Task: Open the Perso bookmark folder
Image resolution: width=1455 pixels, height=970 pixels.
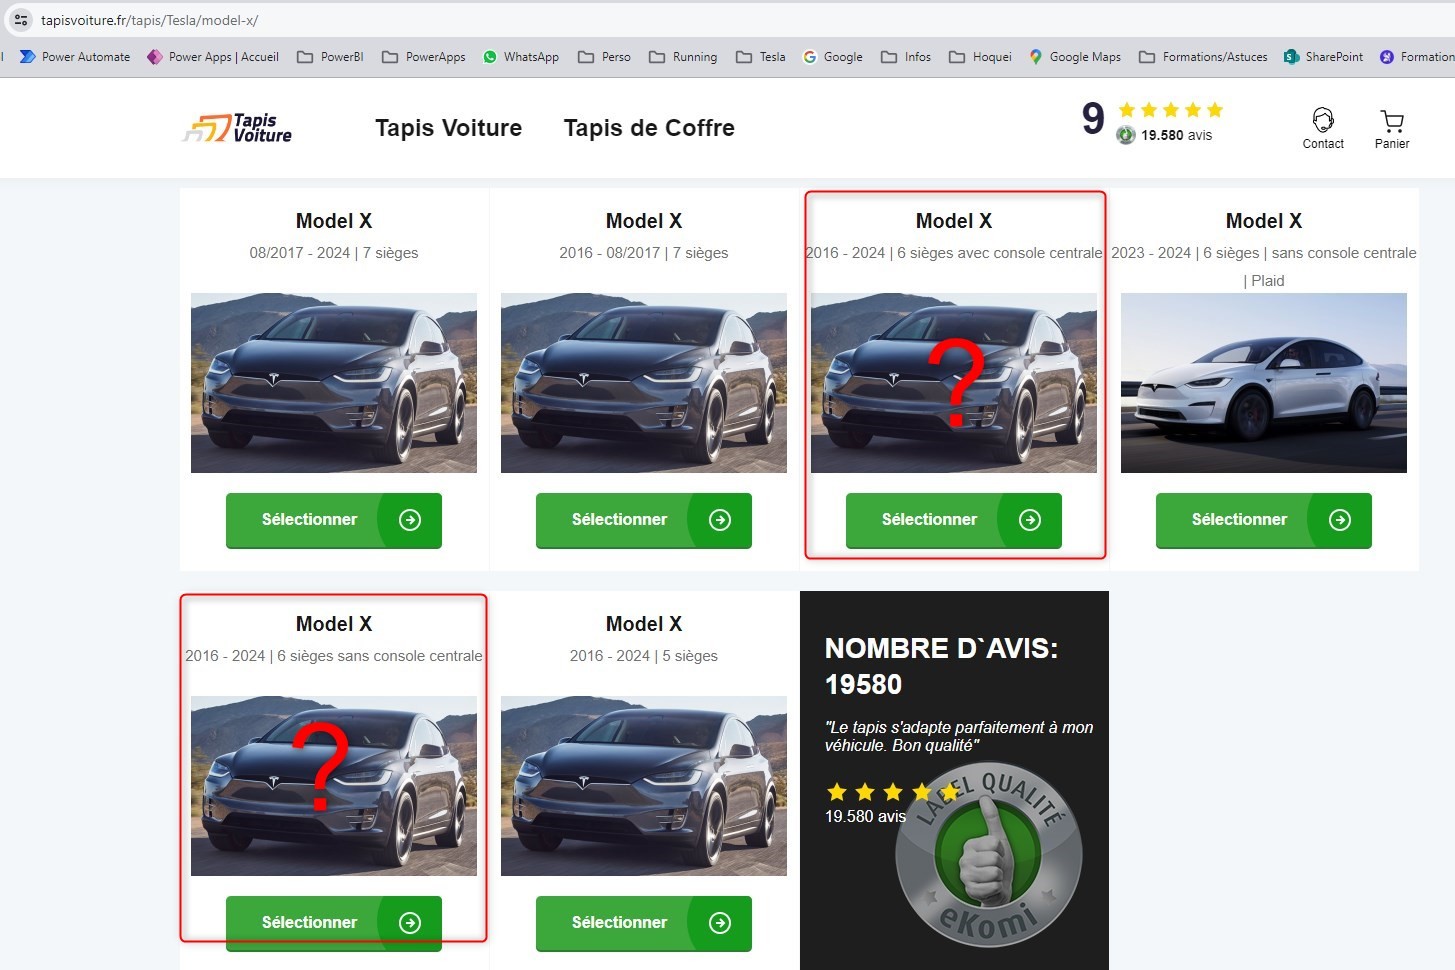Action: (x=604, y=57)
